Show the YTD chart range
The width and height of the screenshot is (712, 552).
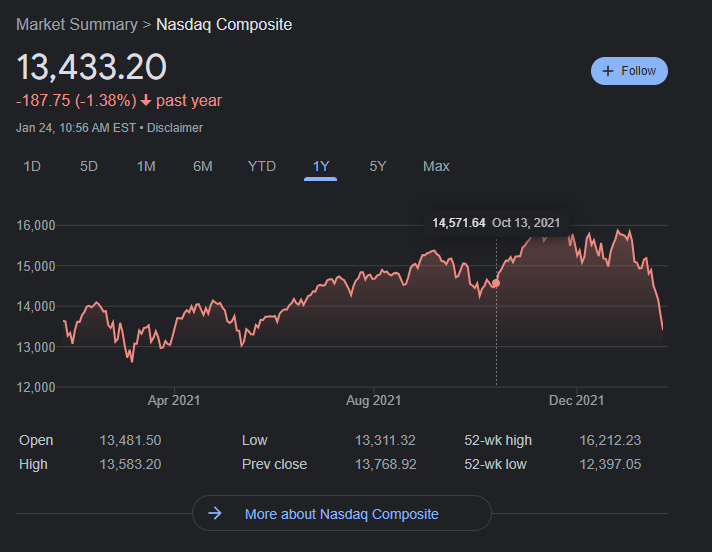coord(262,166)
